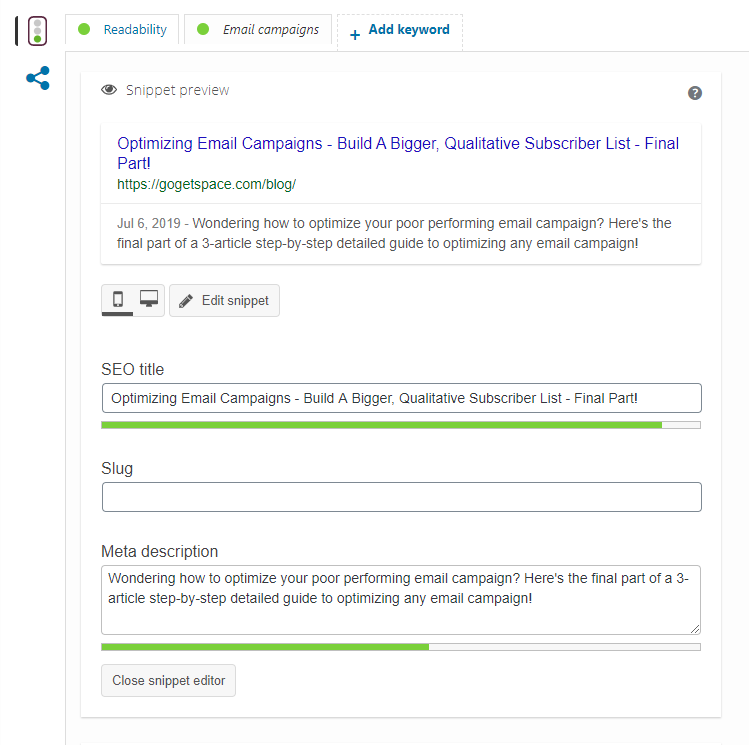Viewport: 749px width, 745px height.
Task: Click the Meta description length progress bar
Action: (401, 647)
